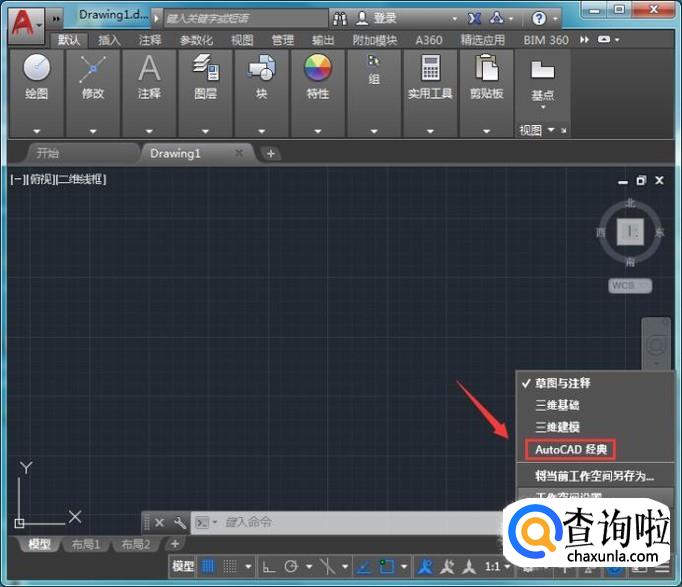Toggle ortho mode in status bar
The height and width of the screenshot is (587, 682).
(x=268, y=567)
